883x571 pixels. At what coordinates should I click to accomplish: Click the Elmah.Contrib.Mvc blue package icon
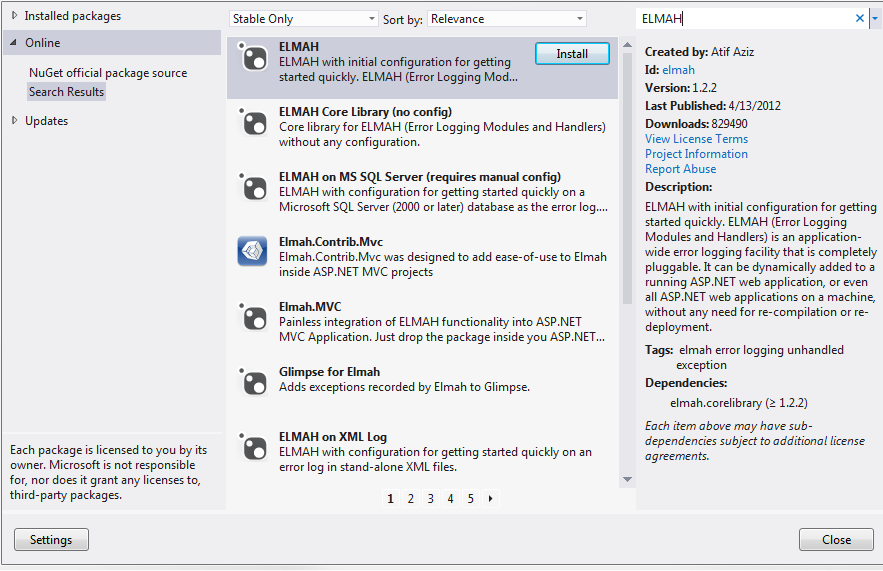tap(252, 251)
